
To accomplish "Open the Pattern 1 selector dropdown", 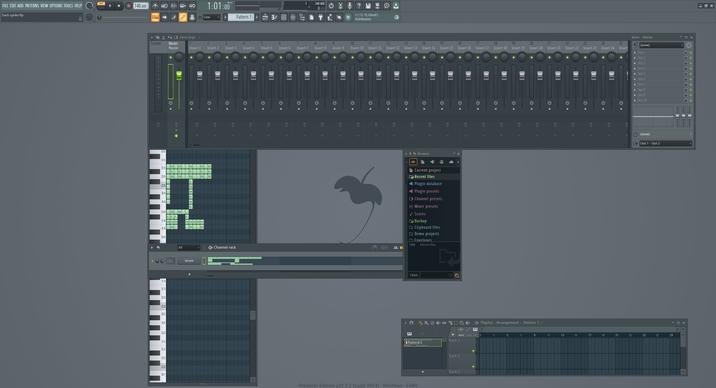I will pyautogui.click(x=241, y=17).
